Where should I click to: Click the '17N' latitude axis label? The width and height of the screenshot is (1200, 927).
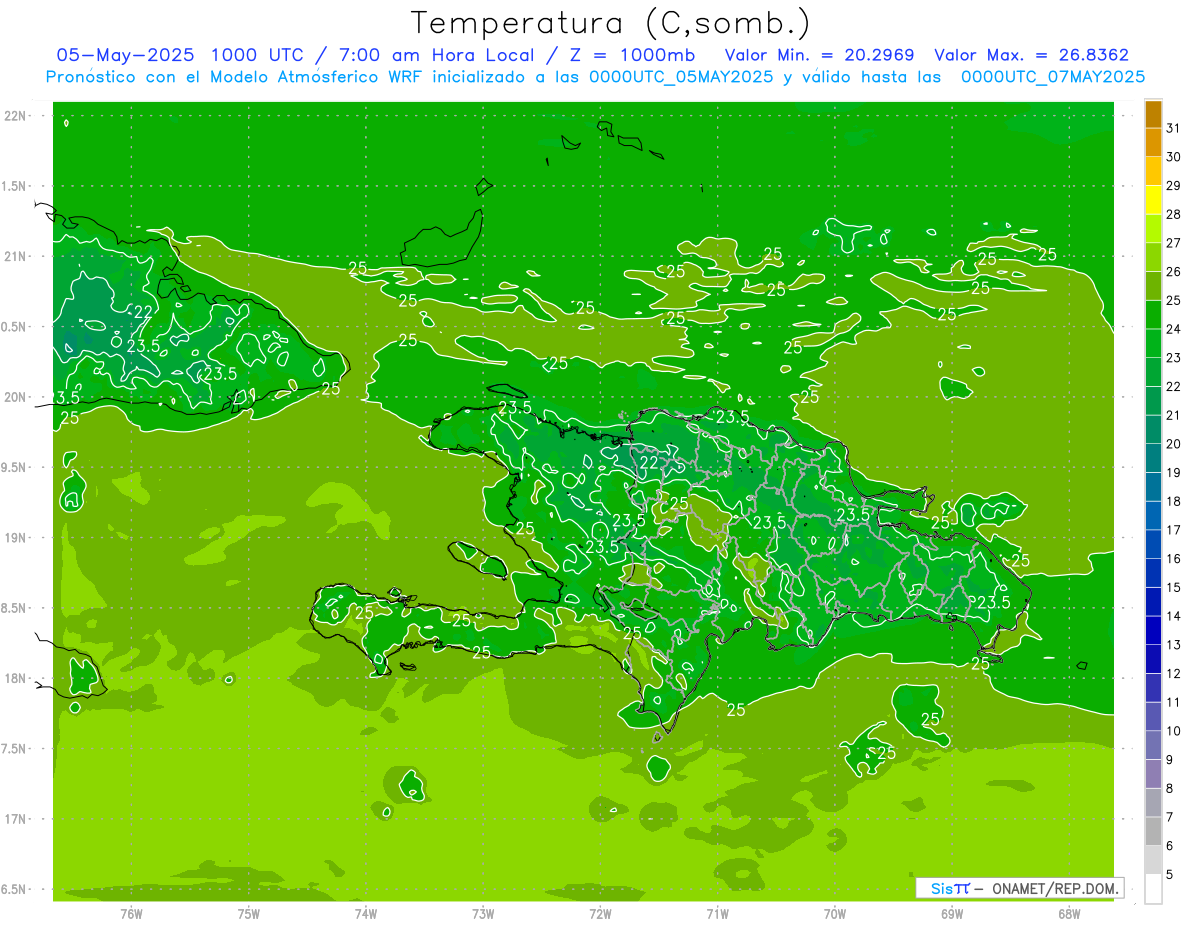click(17, 819)
